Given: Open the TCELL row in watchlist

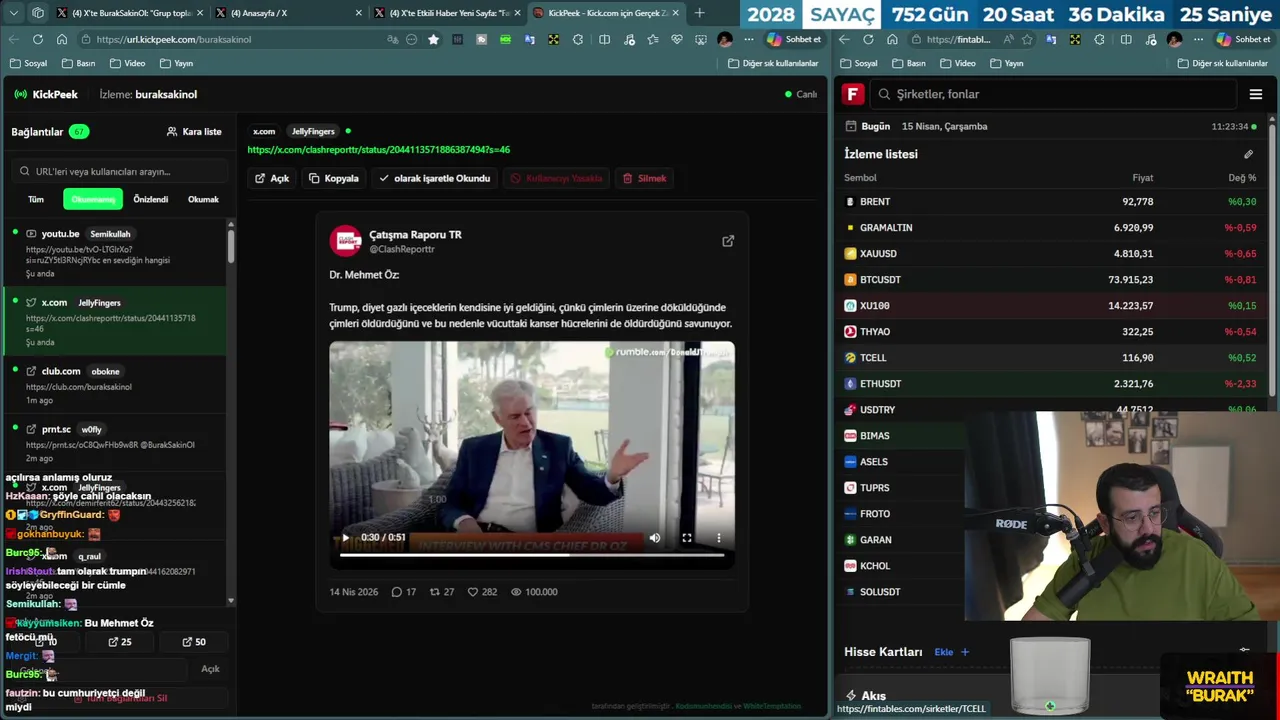Looking at the screenshot, I should (x=1050, y=358).
